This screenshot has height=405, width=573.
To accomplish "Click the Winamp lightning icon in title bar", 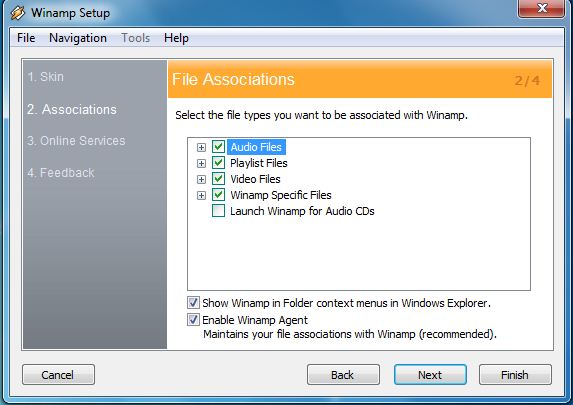I will [18, 13].
